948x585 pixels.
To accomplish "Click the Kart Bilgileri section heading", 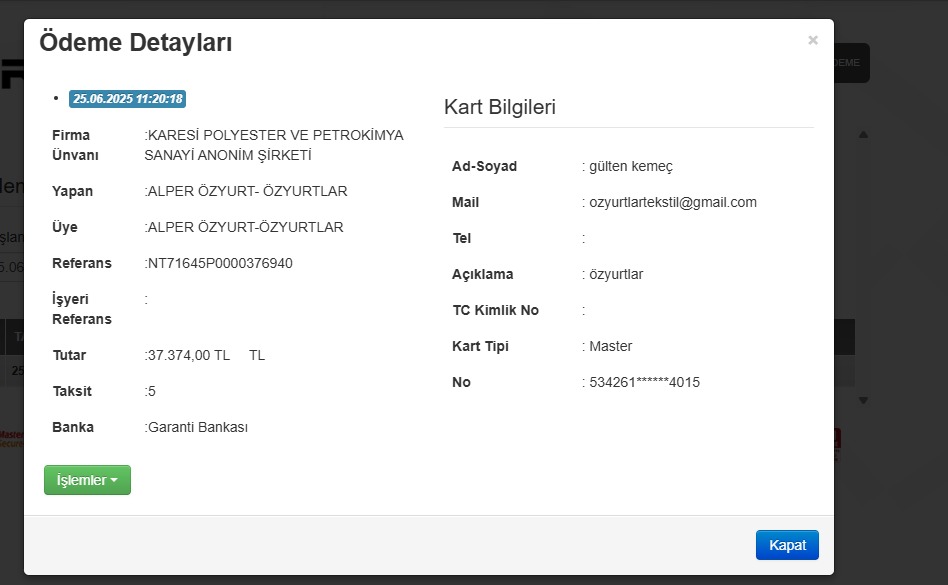I will [x=500, y=107].
